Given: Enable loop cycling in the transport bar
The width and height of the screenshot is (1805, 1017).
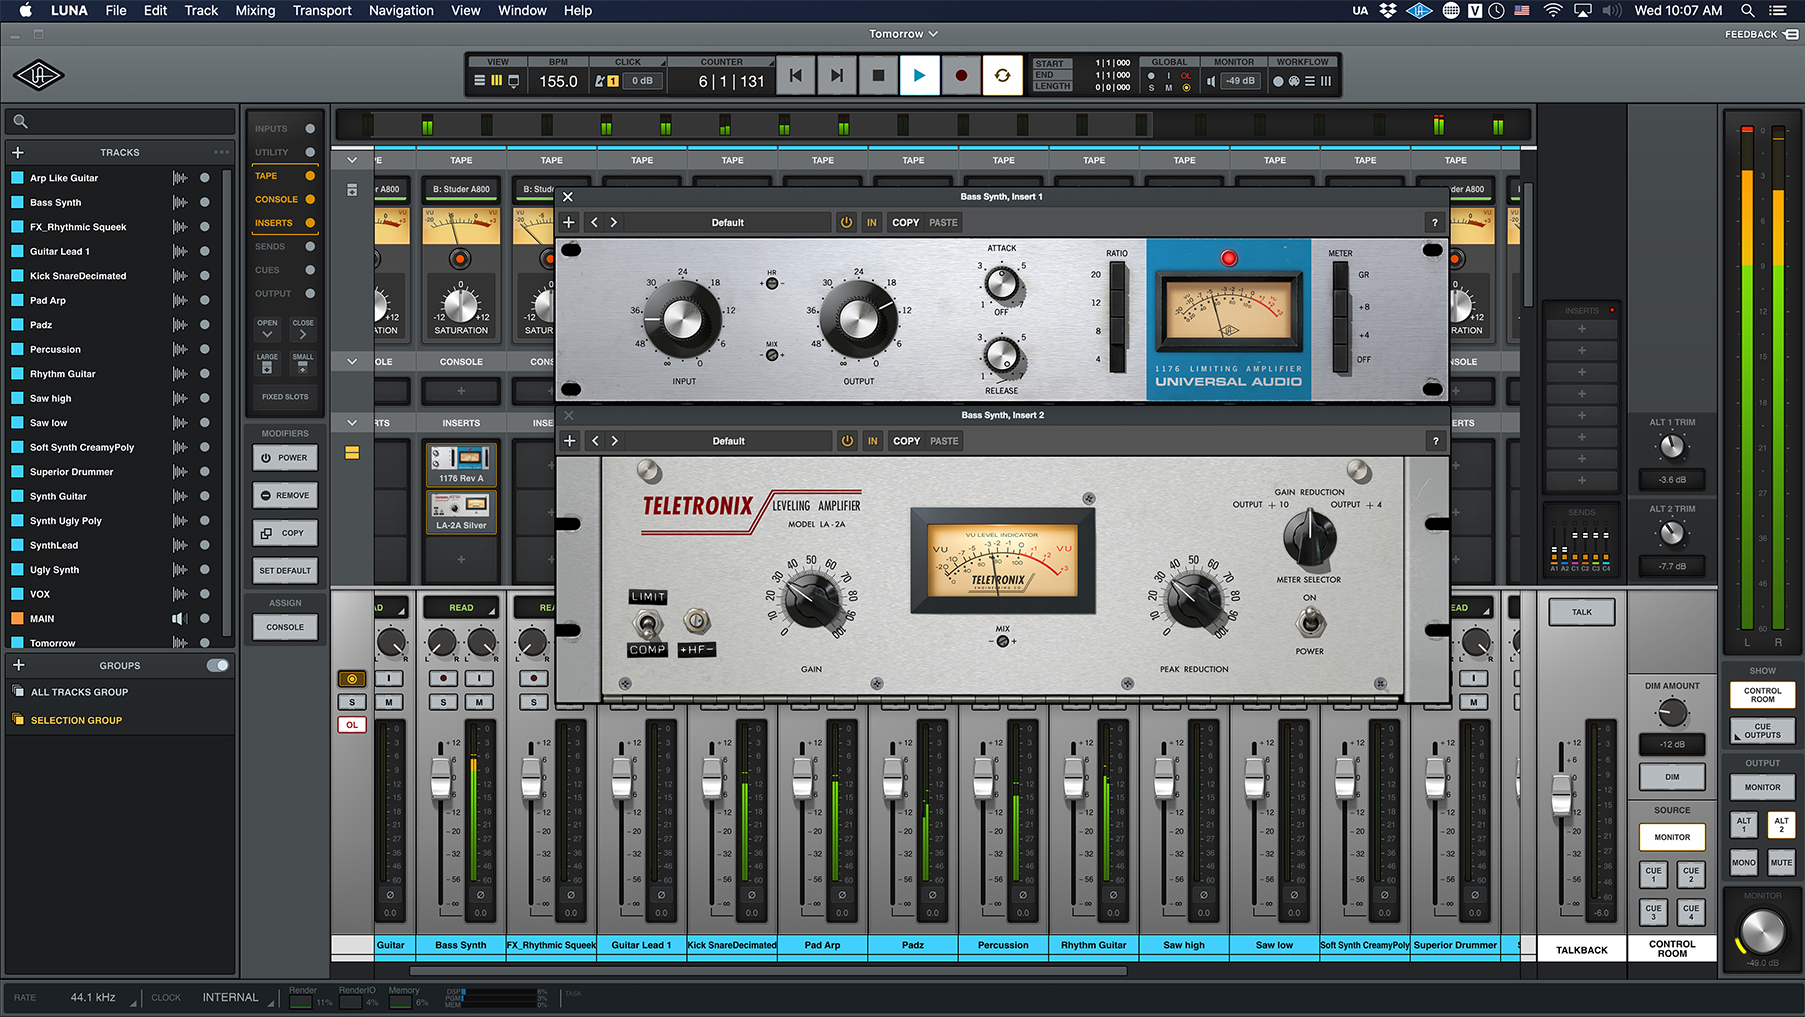Looking at the screenshot, I should (1002, 75).
